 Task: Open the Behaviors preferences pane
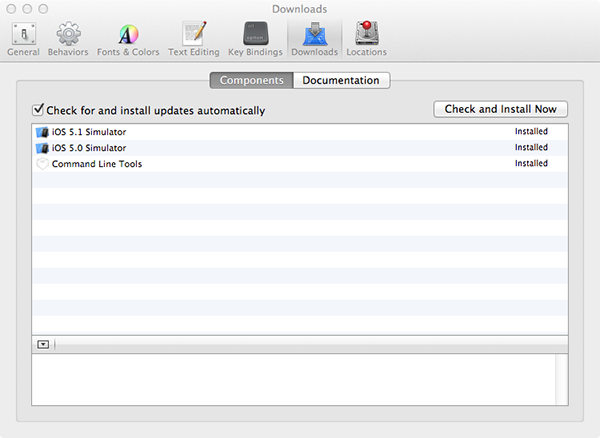(68, 39)
